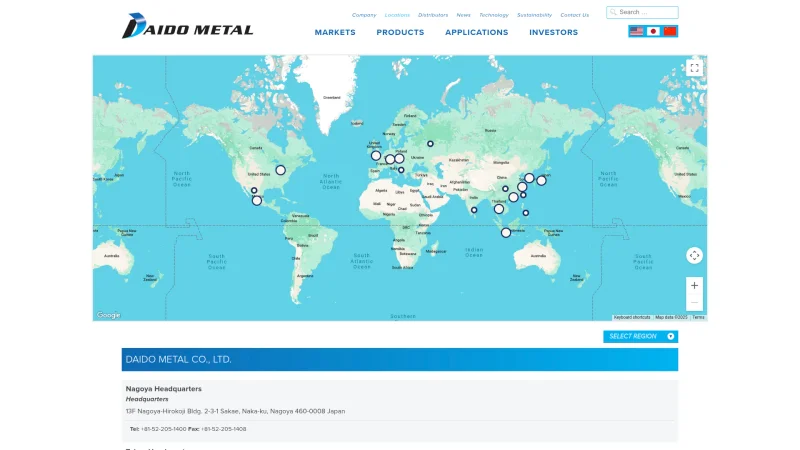Switch to the Japanese flag language
The image size is (800, 450).
pos(653,32)
